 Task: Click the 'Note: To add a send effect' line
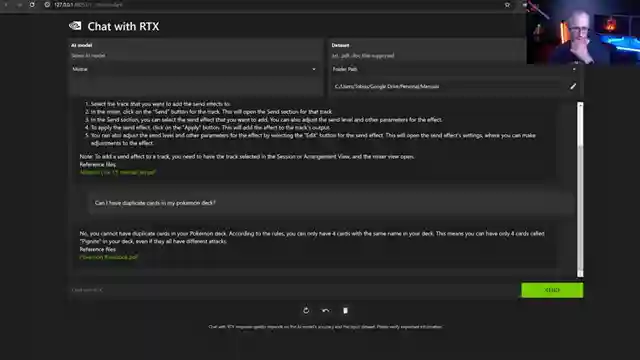[247, 157]
